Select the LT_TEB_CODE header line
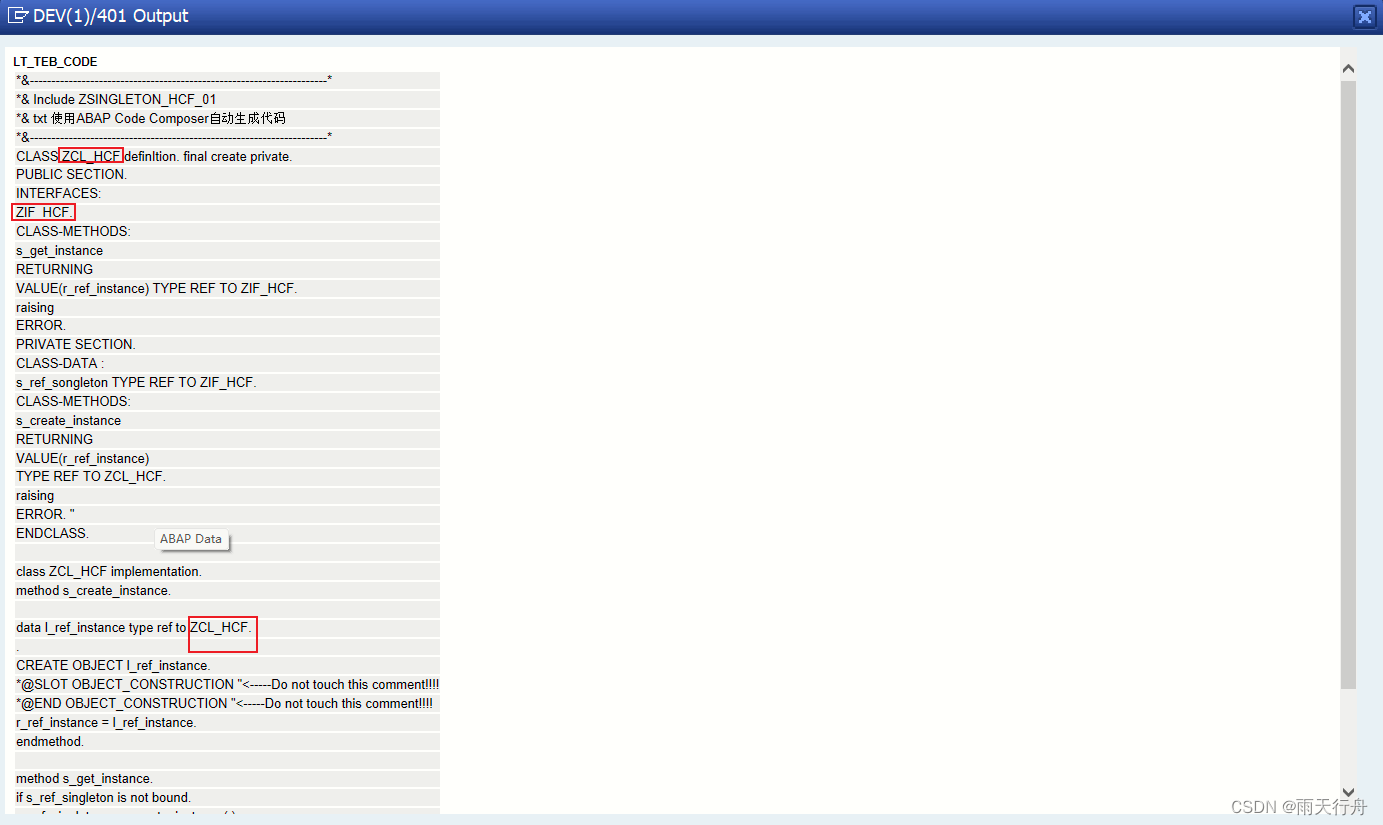This screenshot has width=1383, height=825. (x=55, y=61)
